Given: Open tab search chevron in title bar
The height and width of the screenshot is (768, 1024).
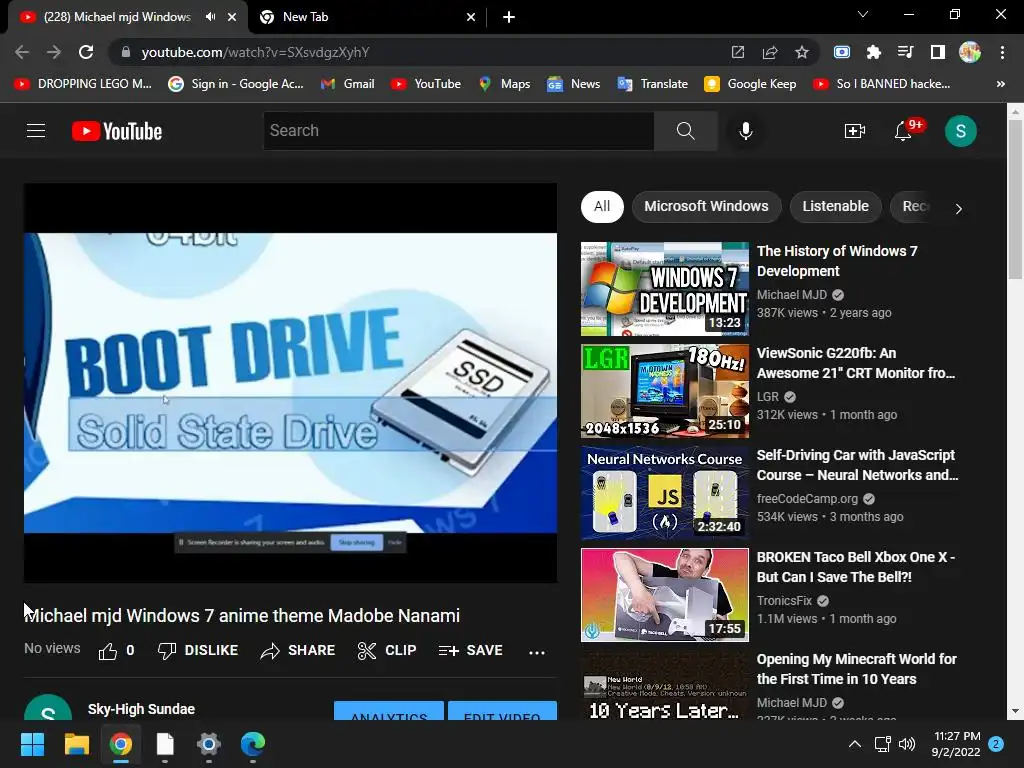Looking at the screenshot, I should [x=863, y=14].
